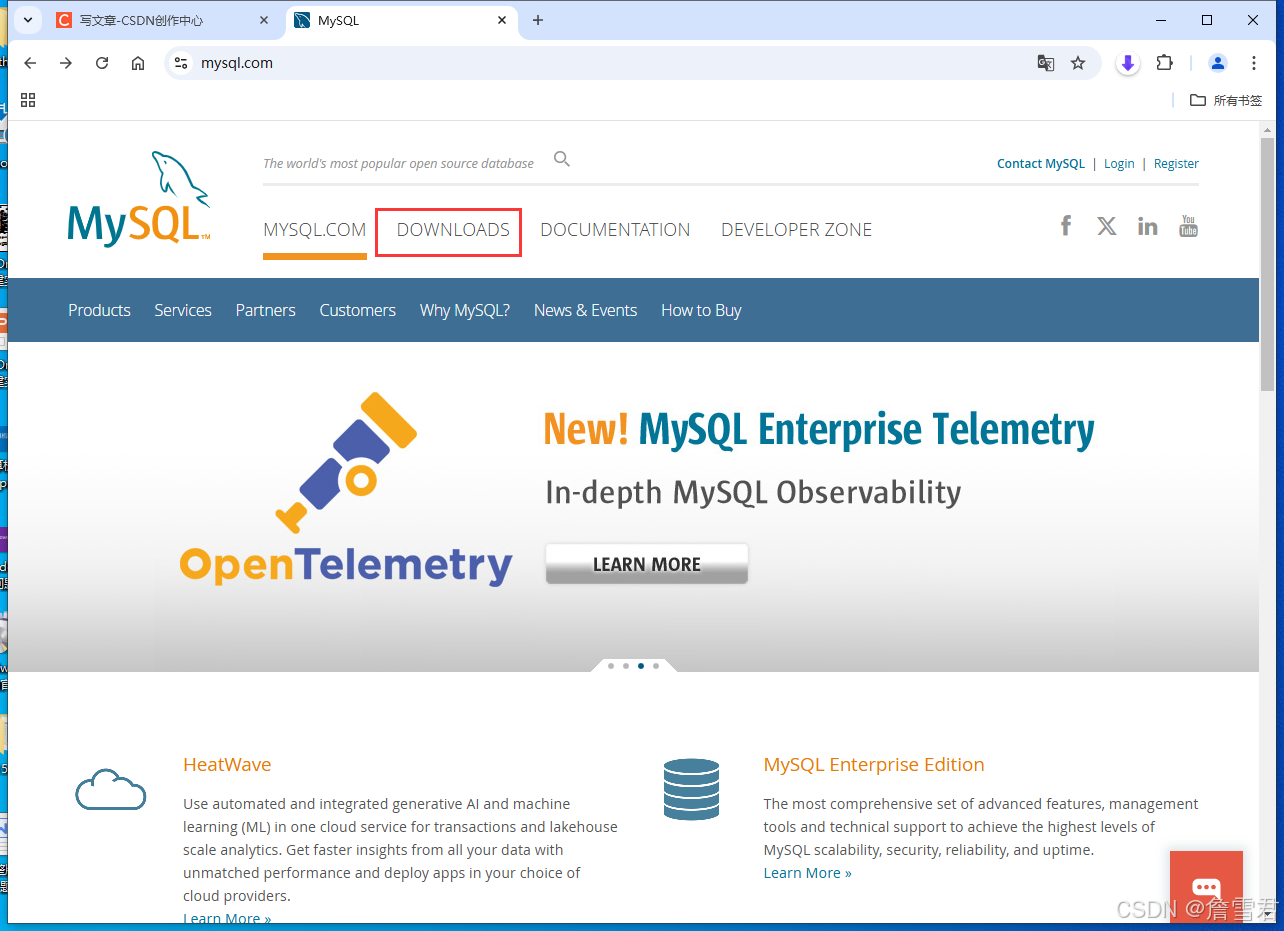Click the Register link
The image size is (1284, 931).
tap(1176, 164)
